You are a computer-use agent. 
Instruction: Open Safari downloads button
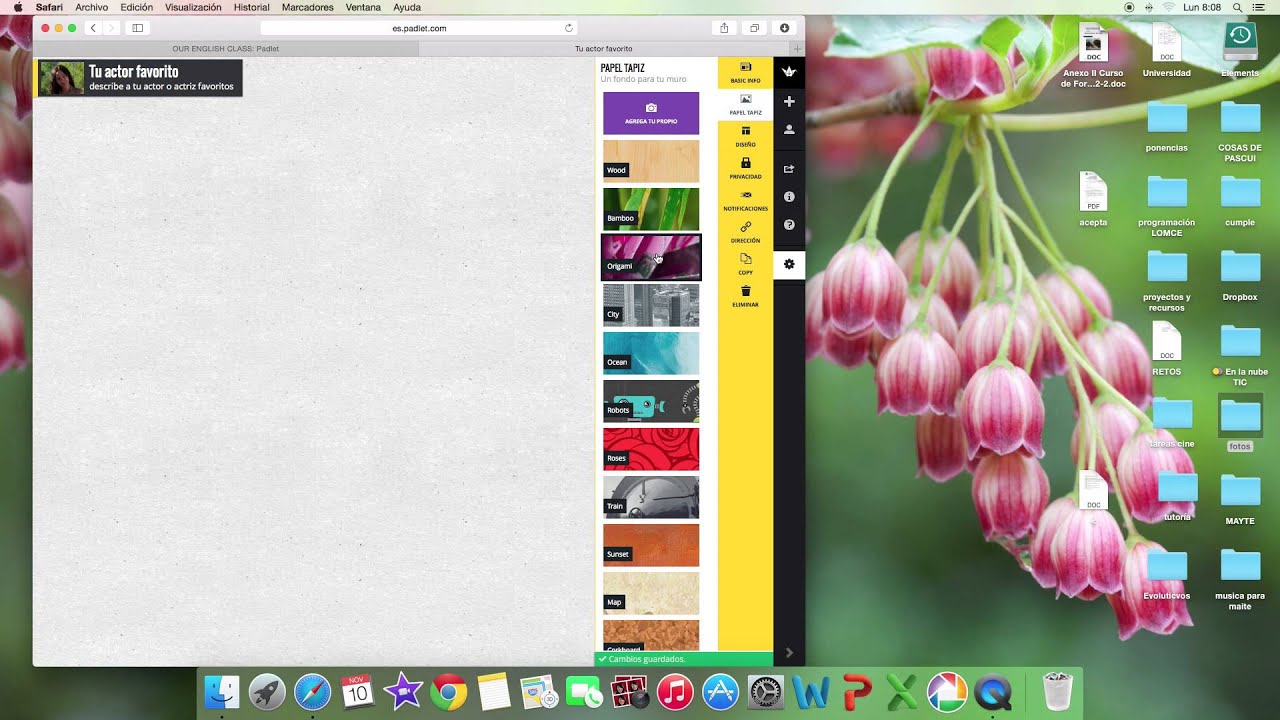point(784,28)
